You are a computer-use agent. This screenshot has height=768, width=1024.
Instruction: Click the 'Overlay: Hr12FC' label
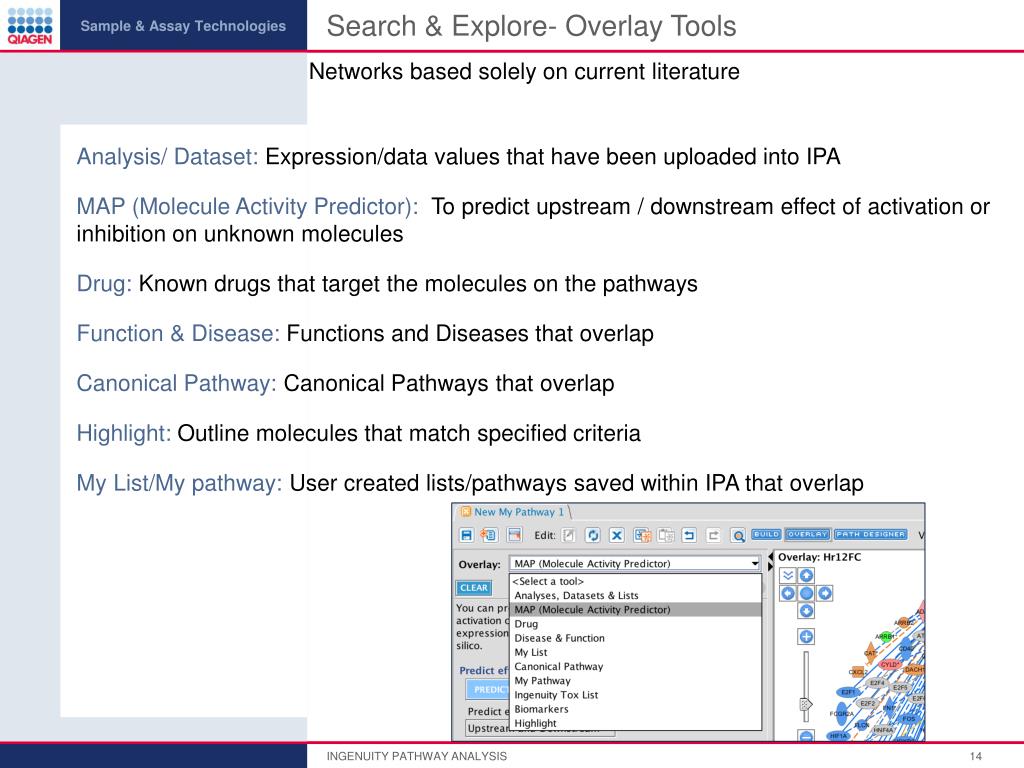point(819,557)
